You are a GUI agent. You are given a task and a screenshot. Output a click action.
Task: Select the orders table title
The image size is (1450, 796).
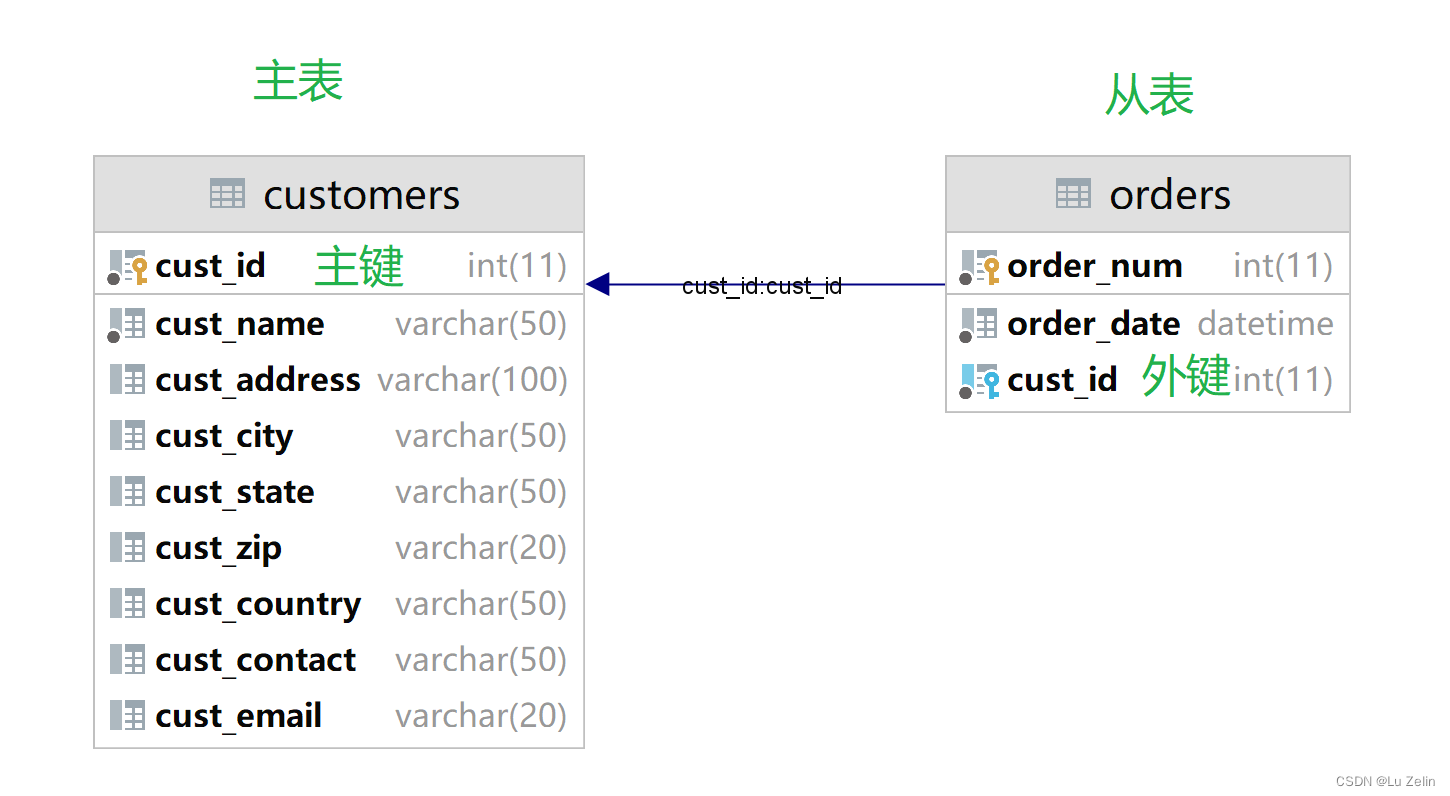point(1170,195)
